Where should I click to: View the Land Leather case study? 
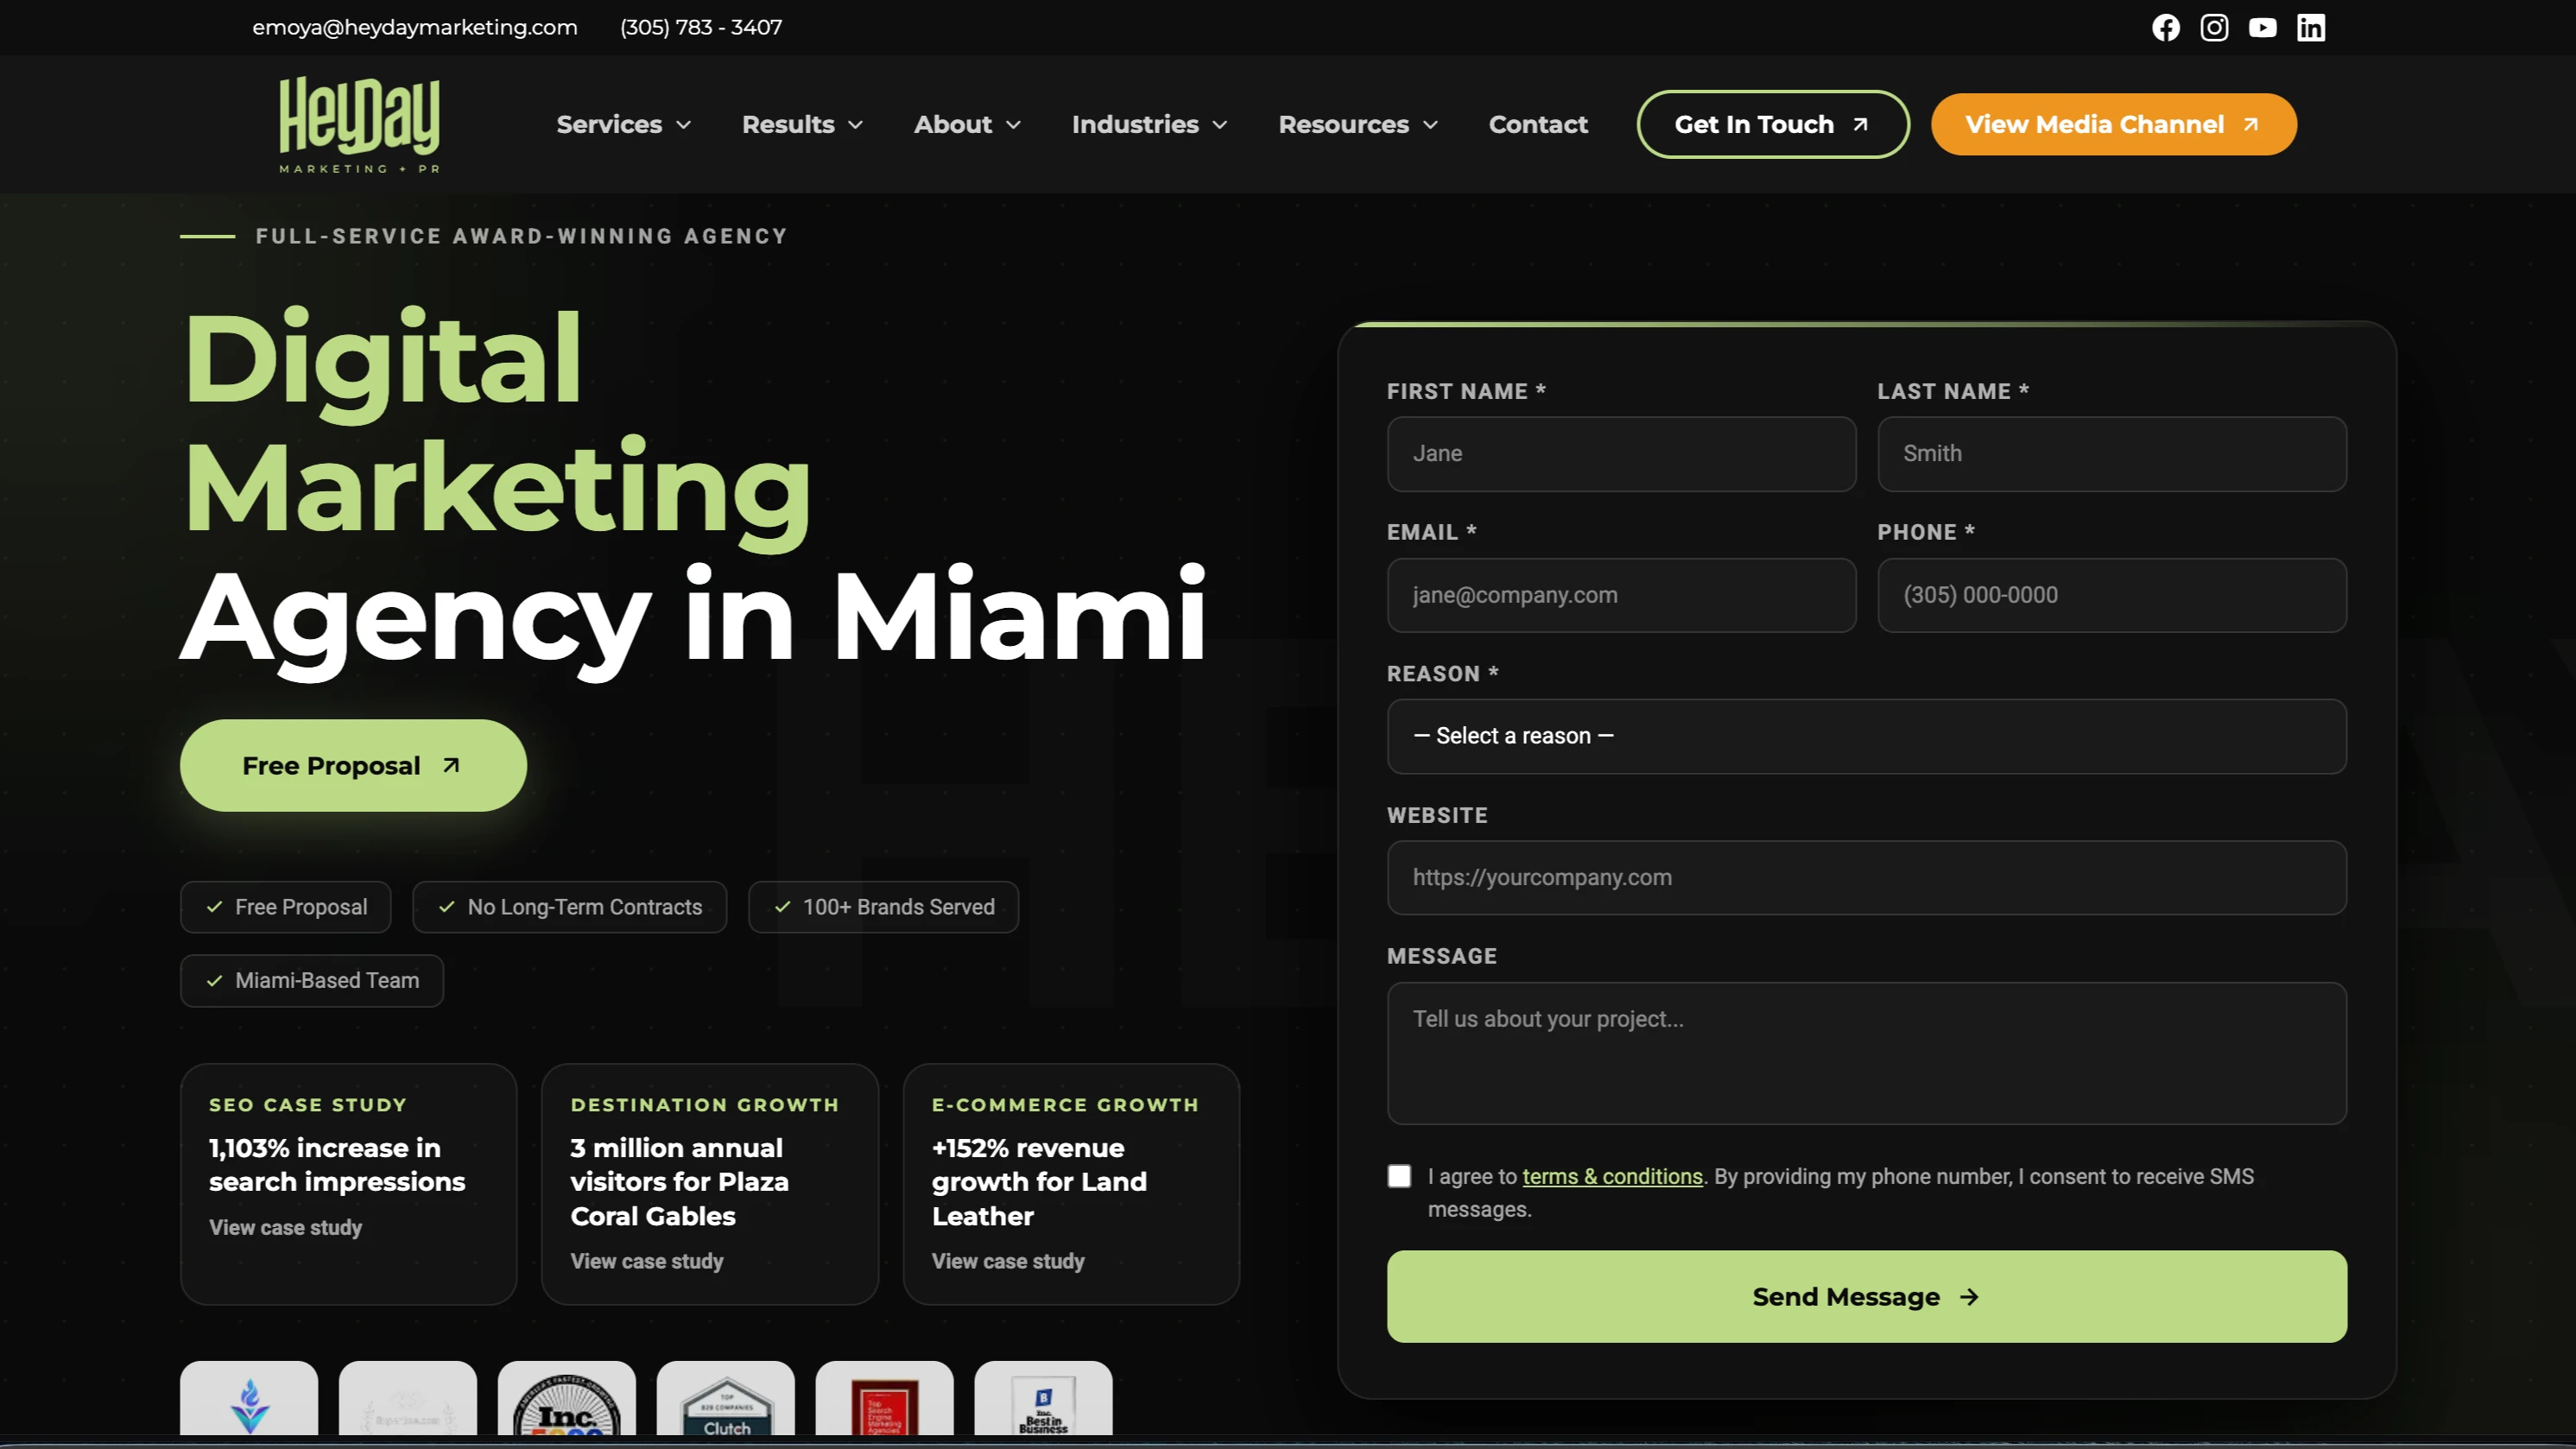(1008, 1261)
